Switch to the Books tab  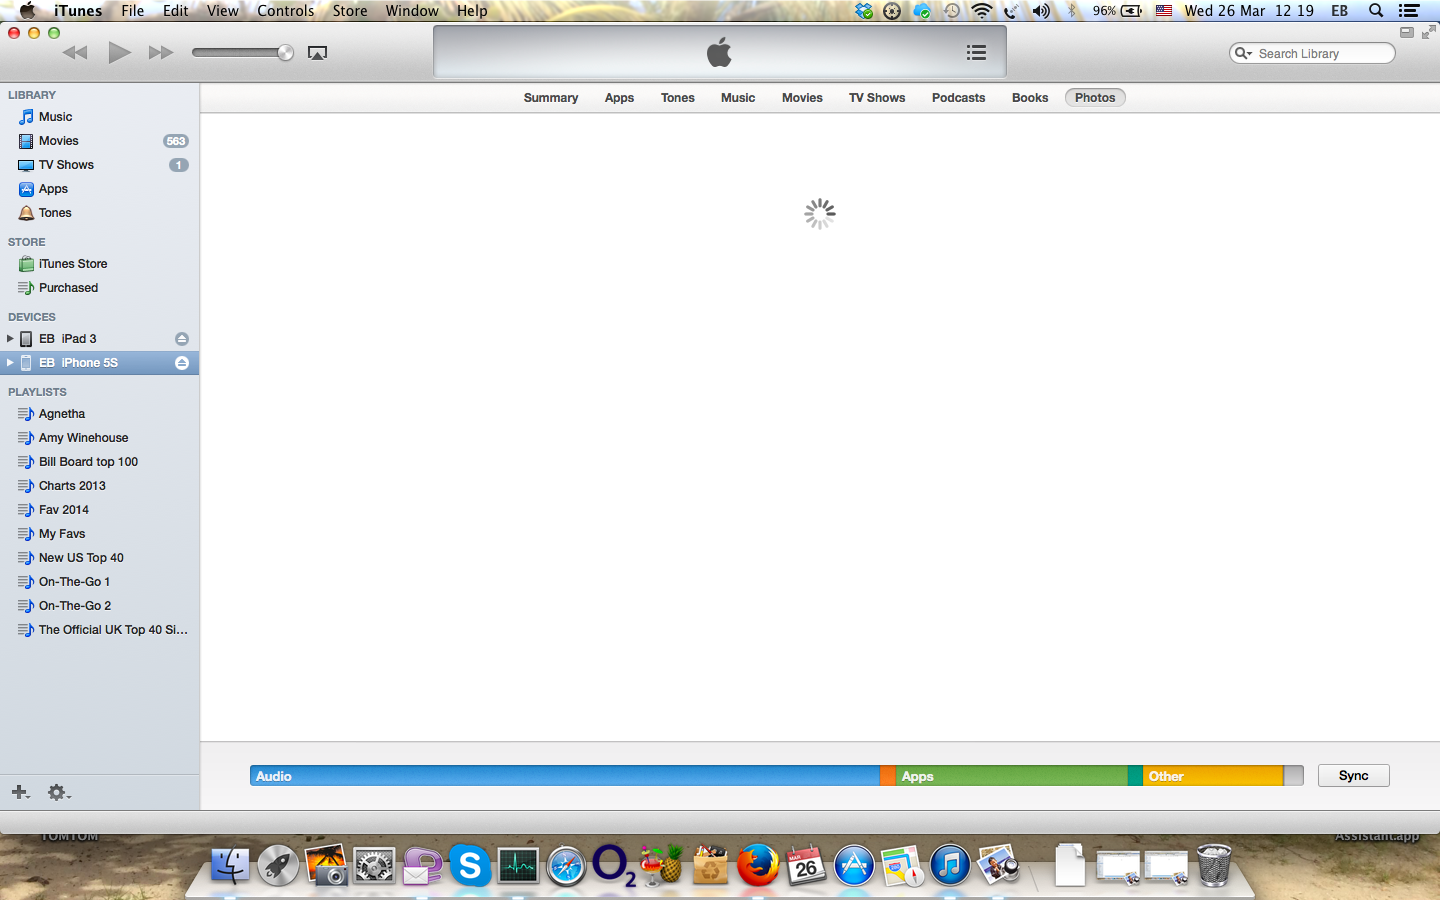point(1030,98)
